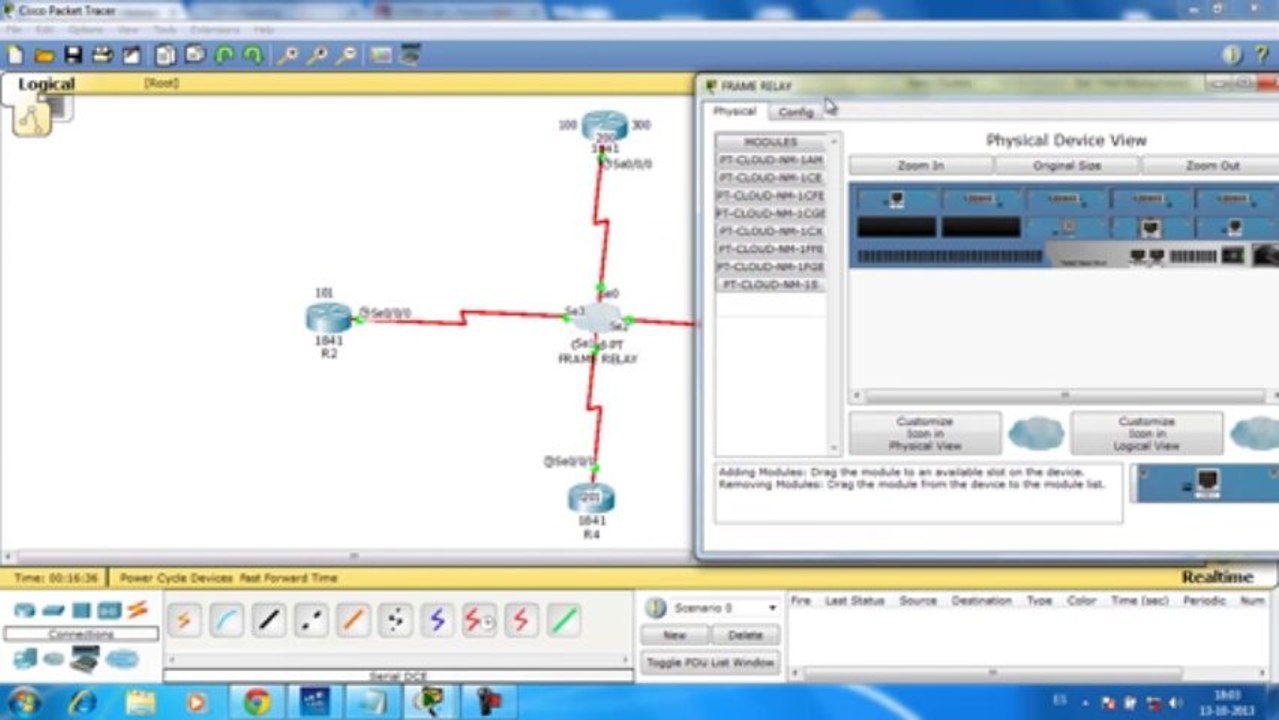Viewport: 1279px width, 720px height.
Task: Choose the orange Fiber cable icon
Action: (x=353, y=621)
